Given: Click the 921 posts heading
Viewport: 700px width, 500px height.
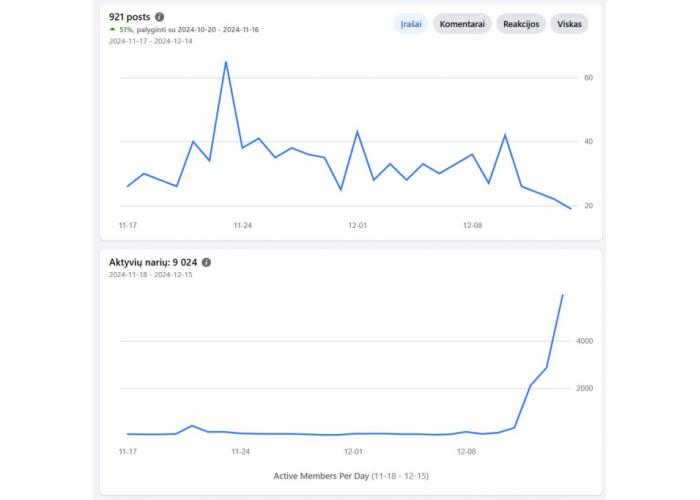Looking at the screenshot, I should click(130, 17).
